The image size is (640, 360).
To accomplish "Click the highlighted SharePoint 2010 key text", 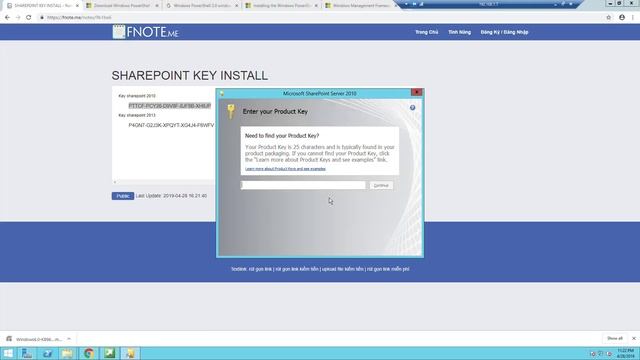I will pos(170,106).
